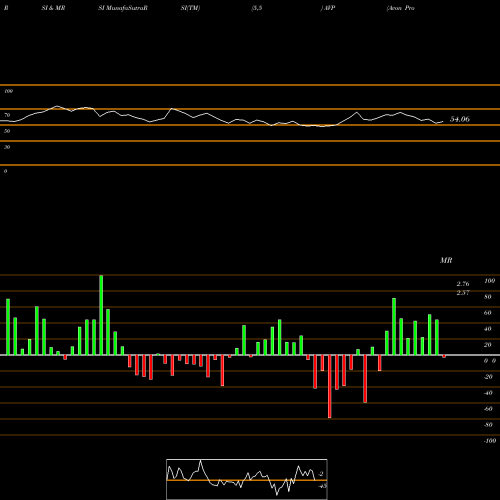Click the tallest green MR histogram bar
The width and height of the screenshot is (500, 500).
pos(101,315)
